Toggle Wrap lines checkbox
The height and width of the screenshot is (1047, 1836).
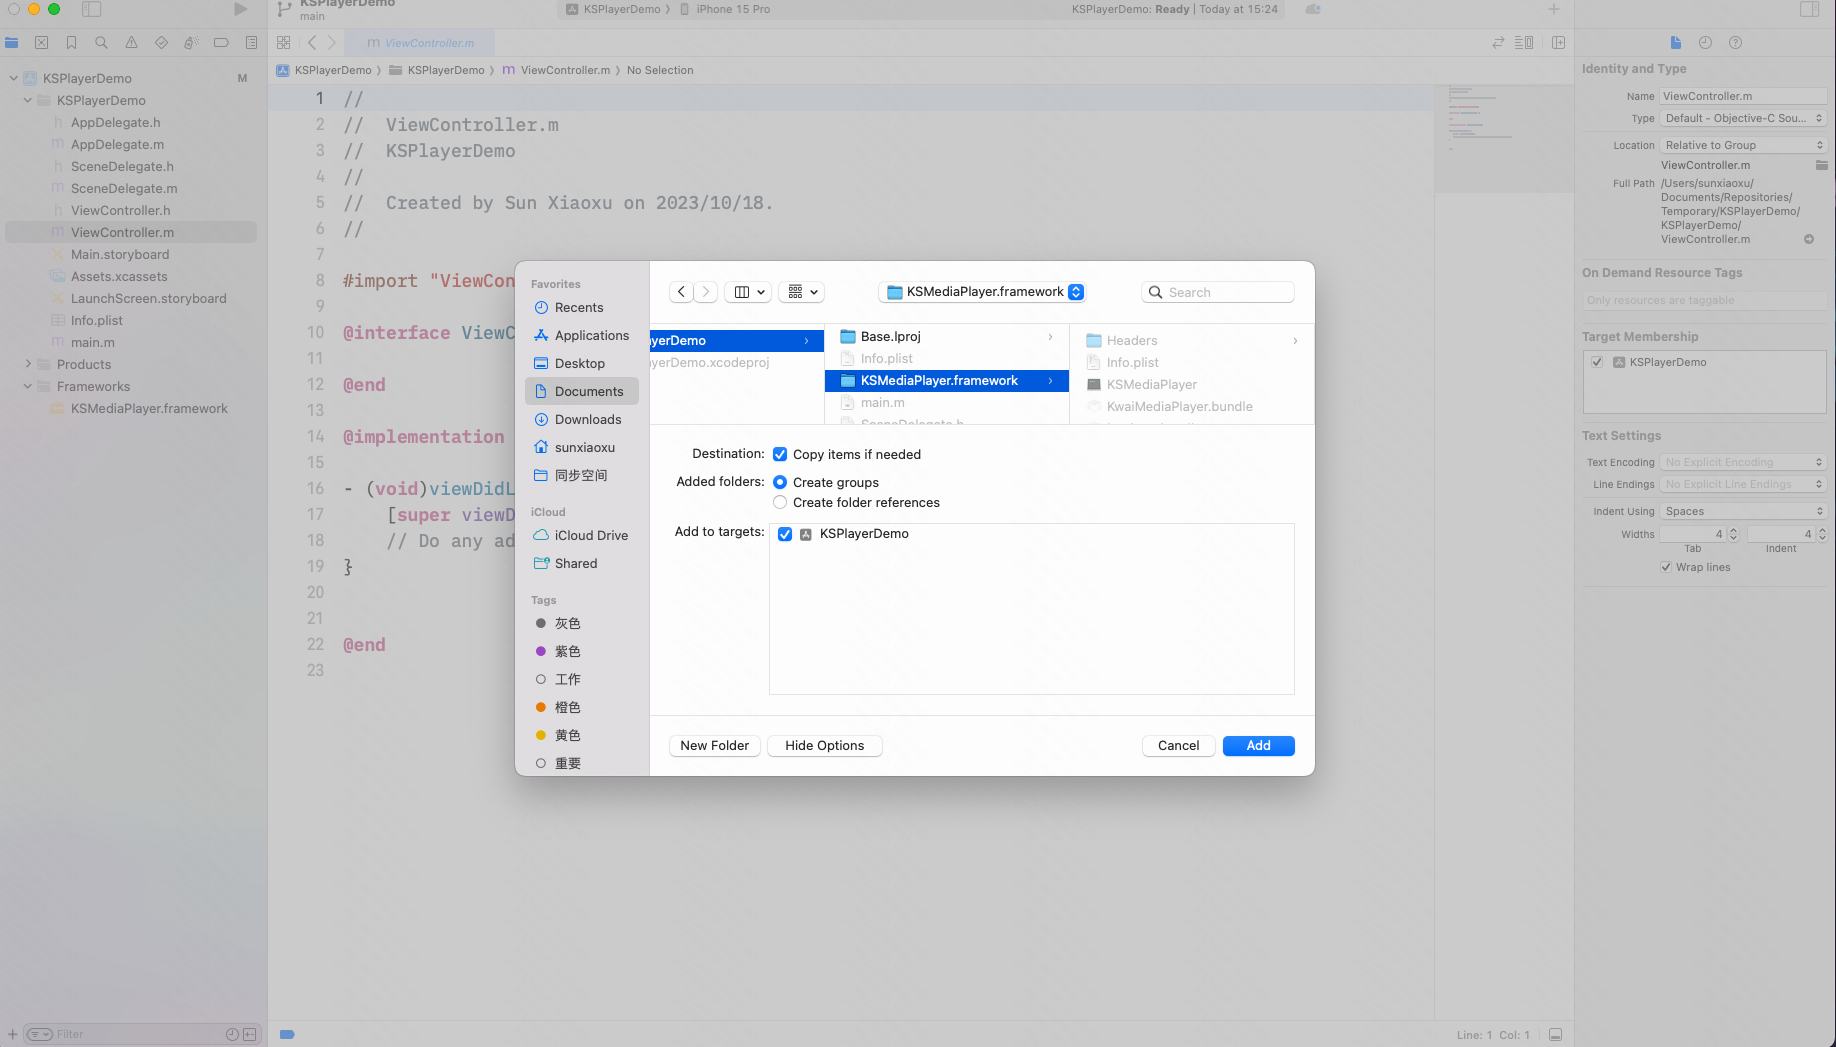pos(1666,567)
